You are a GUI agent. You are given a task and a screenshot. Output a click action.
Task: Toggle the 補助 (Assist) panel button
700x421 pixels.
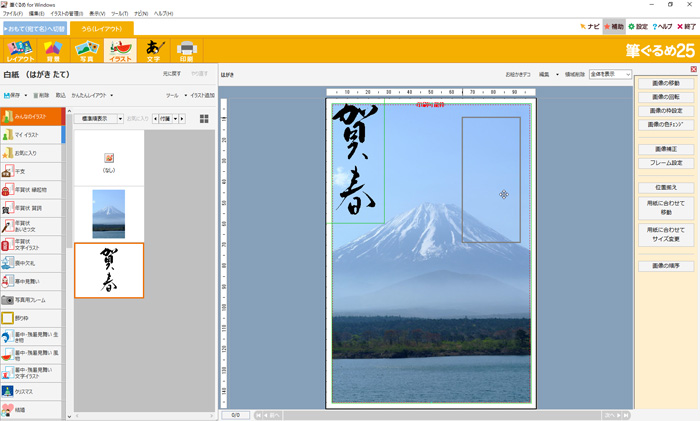(x=613, y=27)
